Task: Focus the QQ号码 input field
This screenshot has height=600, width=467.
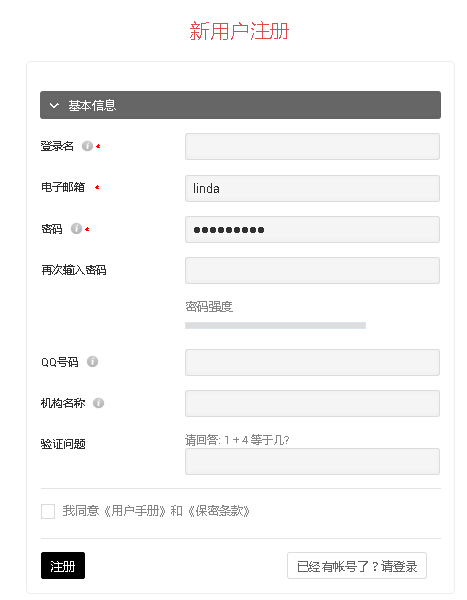Action: 312,362
